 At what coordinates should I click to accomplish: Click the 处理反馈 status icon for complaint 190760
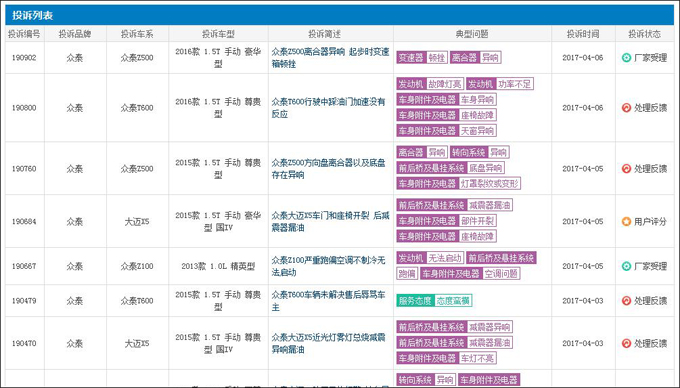tap(626, 169)
